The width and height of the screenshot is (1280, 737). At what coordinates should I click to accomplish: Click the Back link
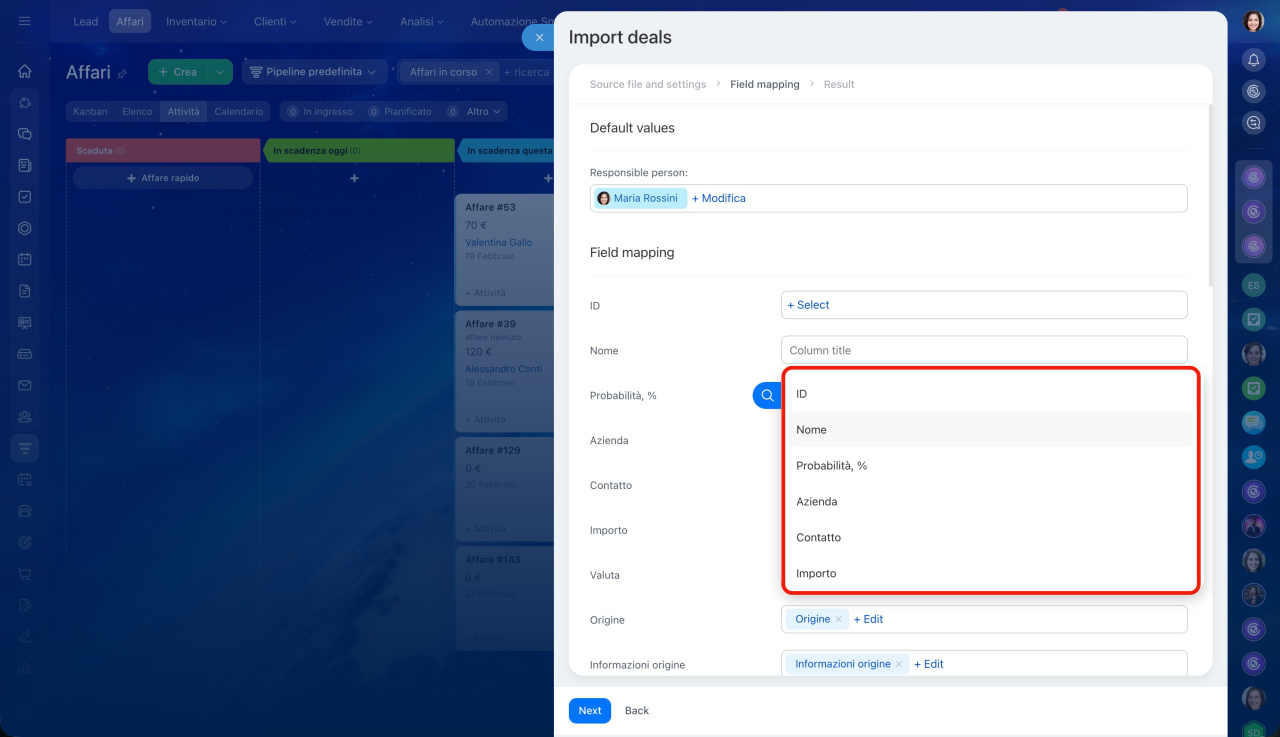pyautogui.click(x=636, y=711)
